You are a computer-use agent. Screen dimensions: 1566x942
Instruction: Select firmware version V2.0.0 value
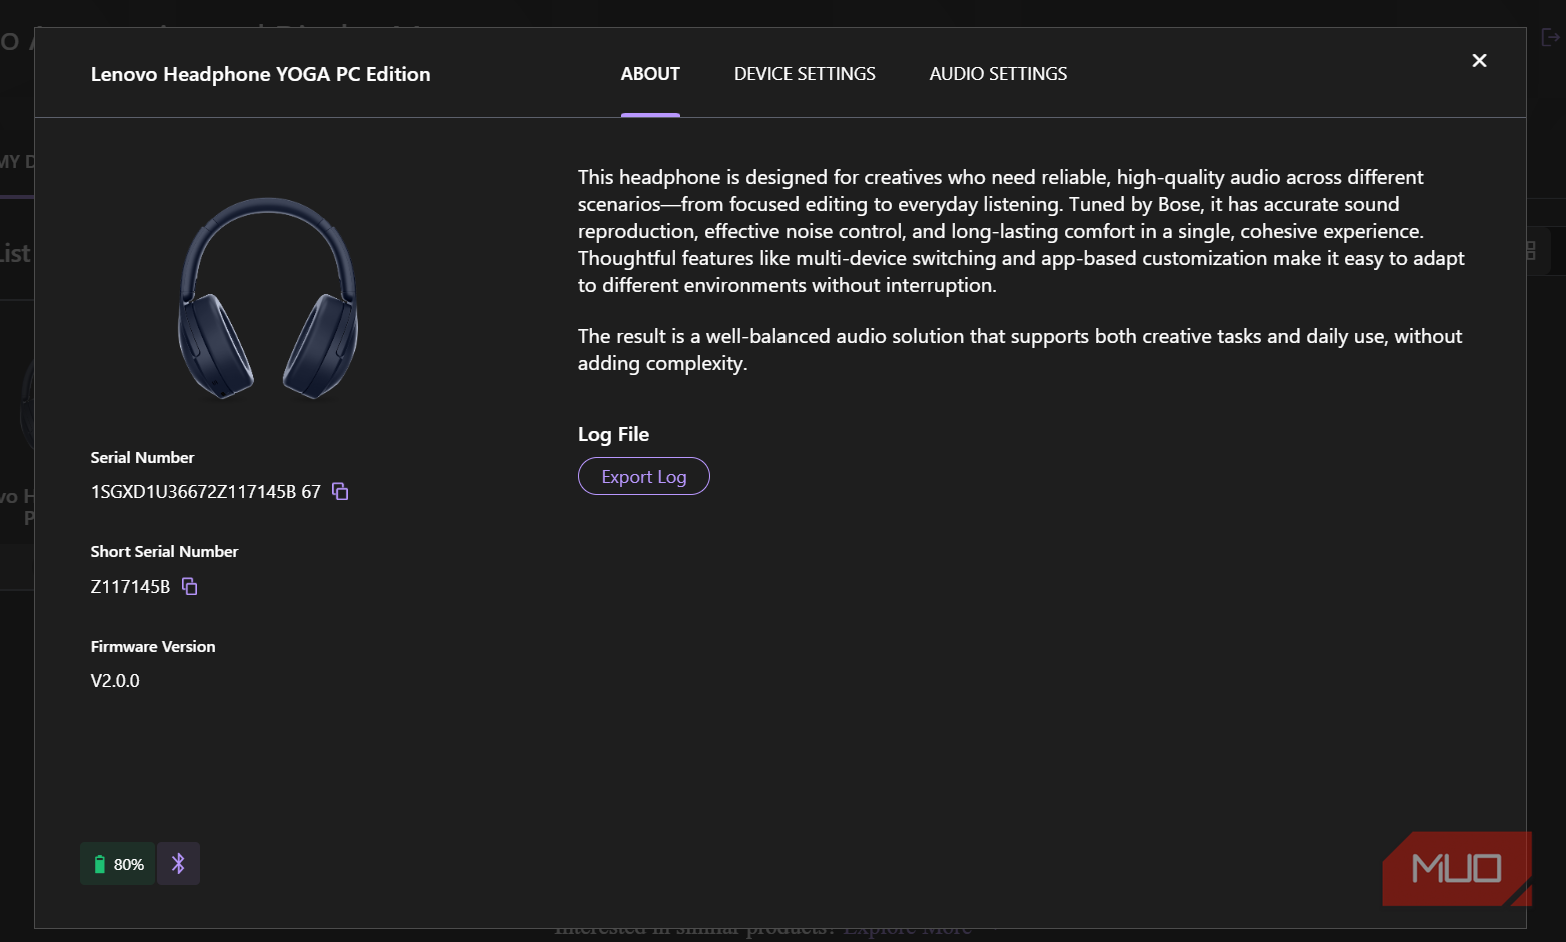(x=115, y=681)
